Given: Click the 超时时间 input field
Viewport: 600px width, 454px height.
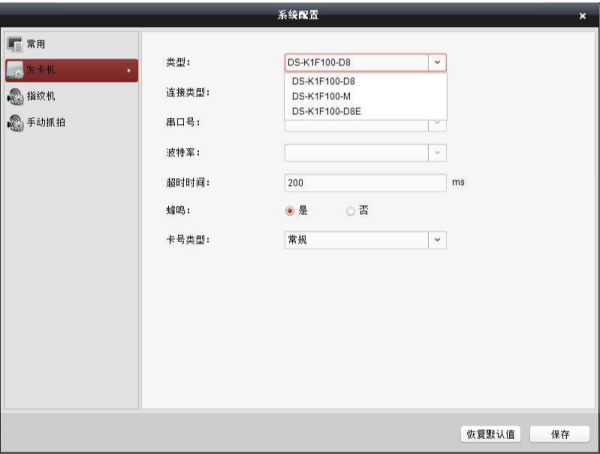Looking at the screenshot, I should [365, 183].
